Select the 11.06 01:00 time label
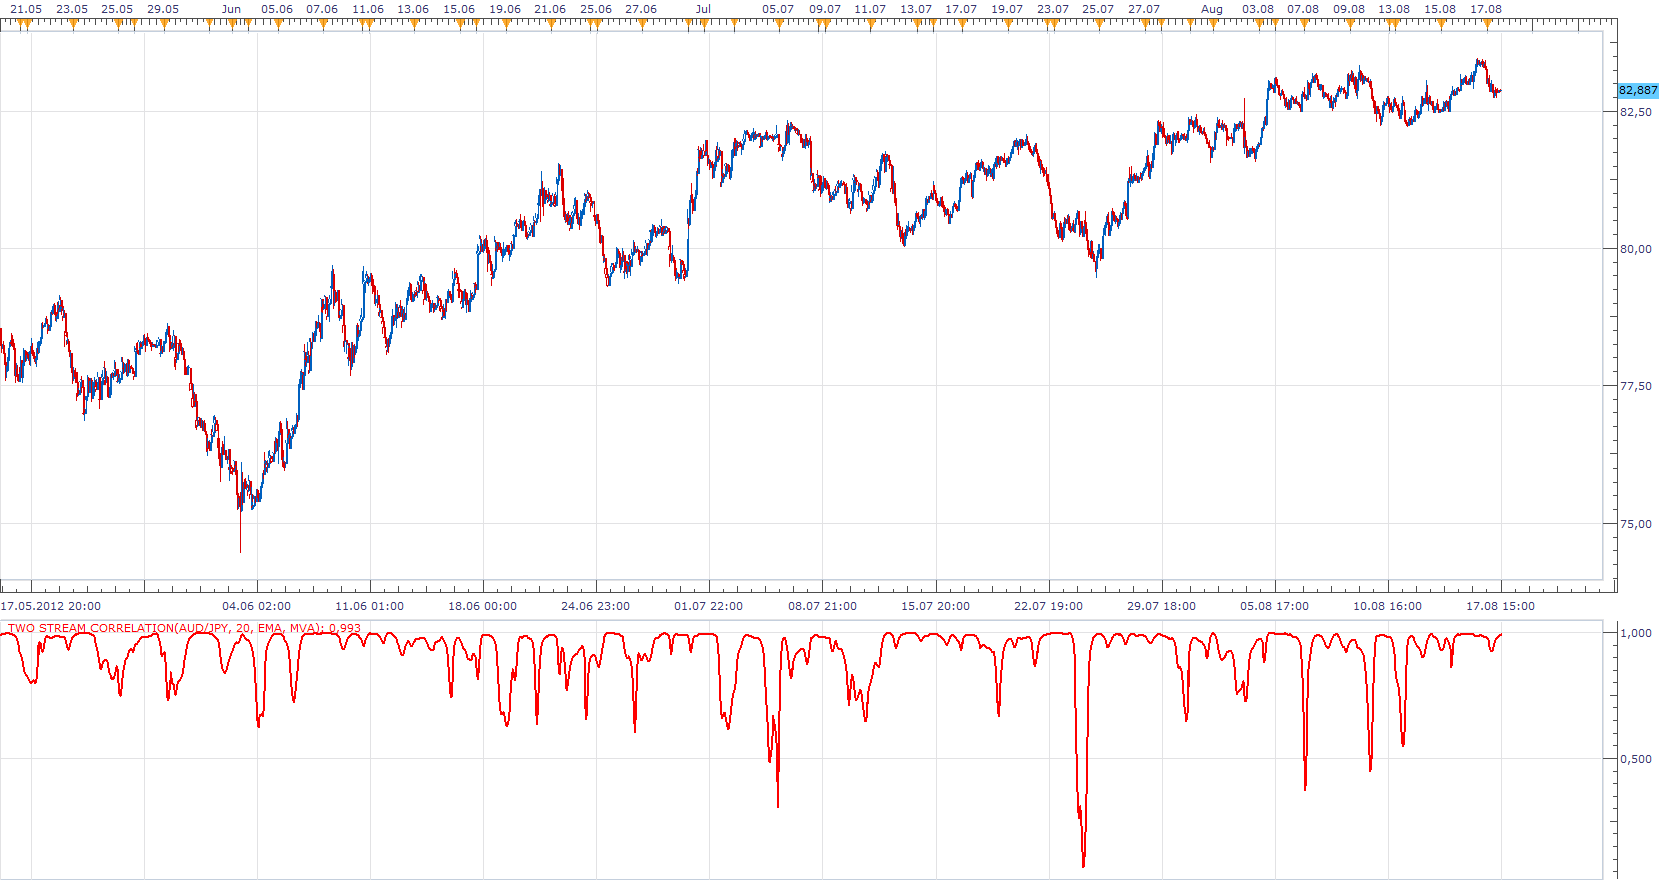Image resolution: width=1674 pixels, height=880 pixels. click(370, 606)
